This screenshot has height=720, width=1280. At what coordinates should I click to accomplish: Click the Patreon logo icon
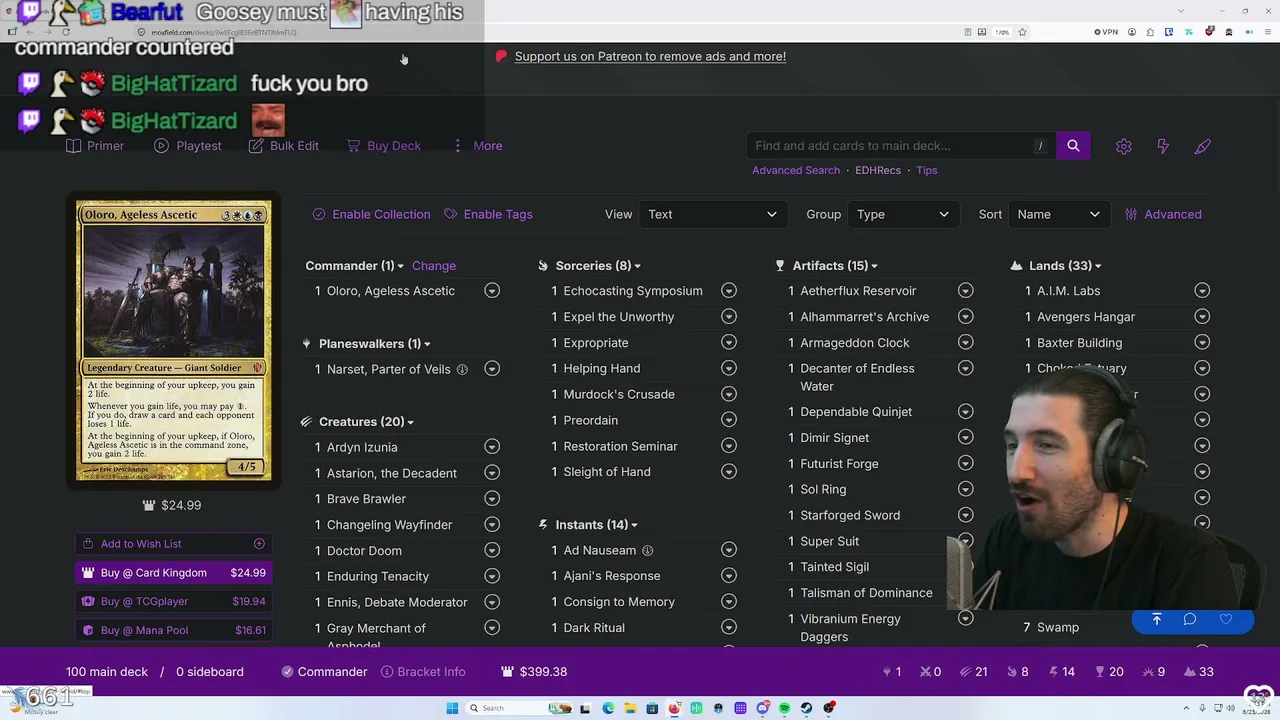pos(501,56)
